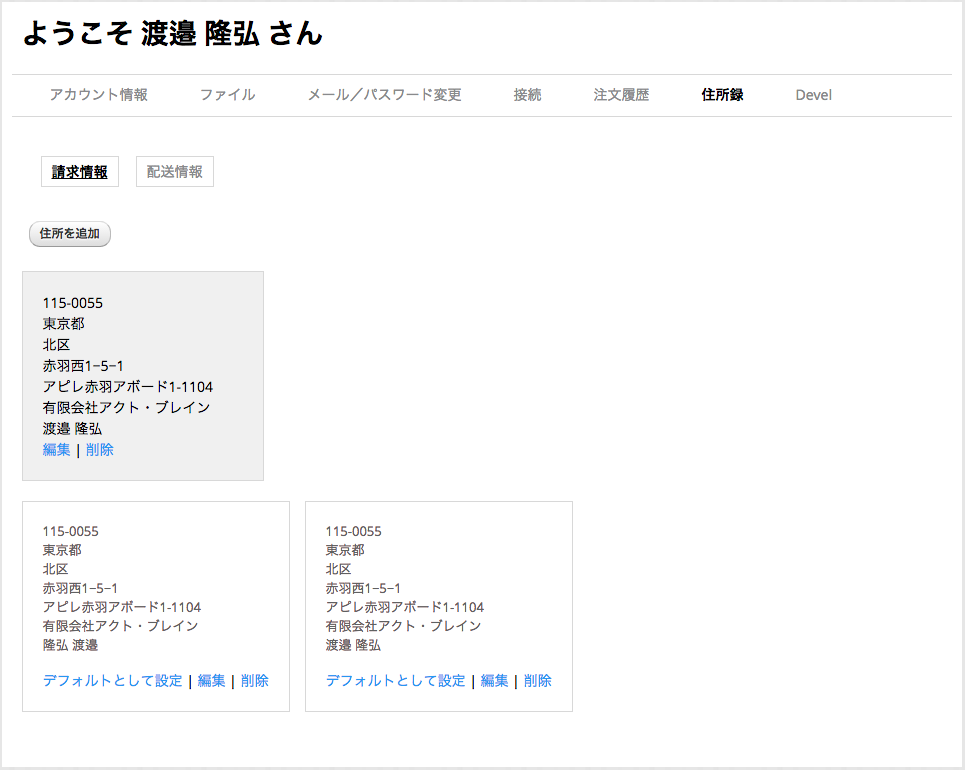Select the active 住所録 tab
This screenshot has width=965, height=770.
coord(721,95)
